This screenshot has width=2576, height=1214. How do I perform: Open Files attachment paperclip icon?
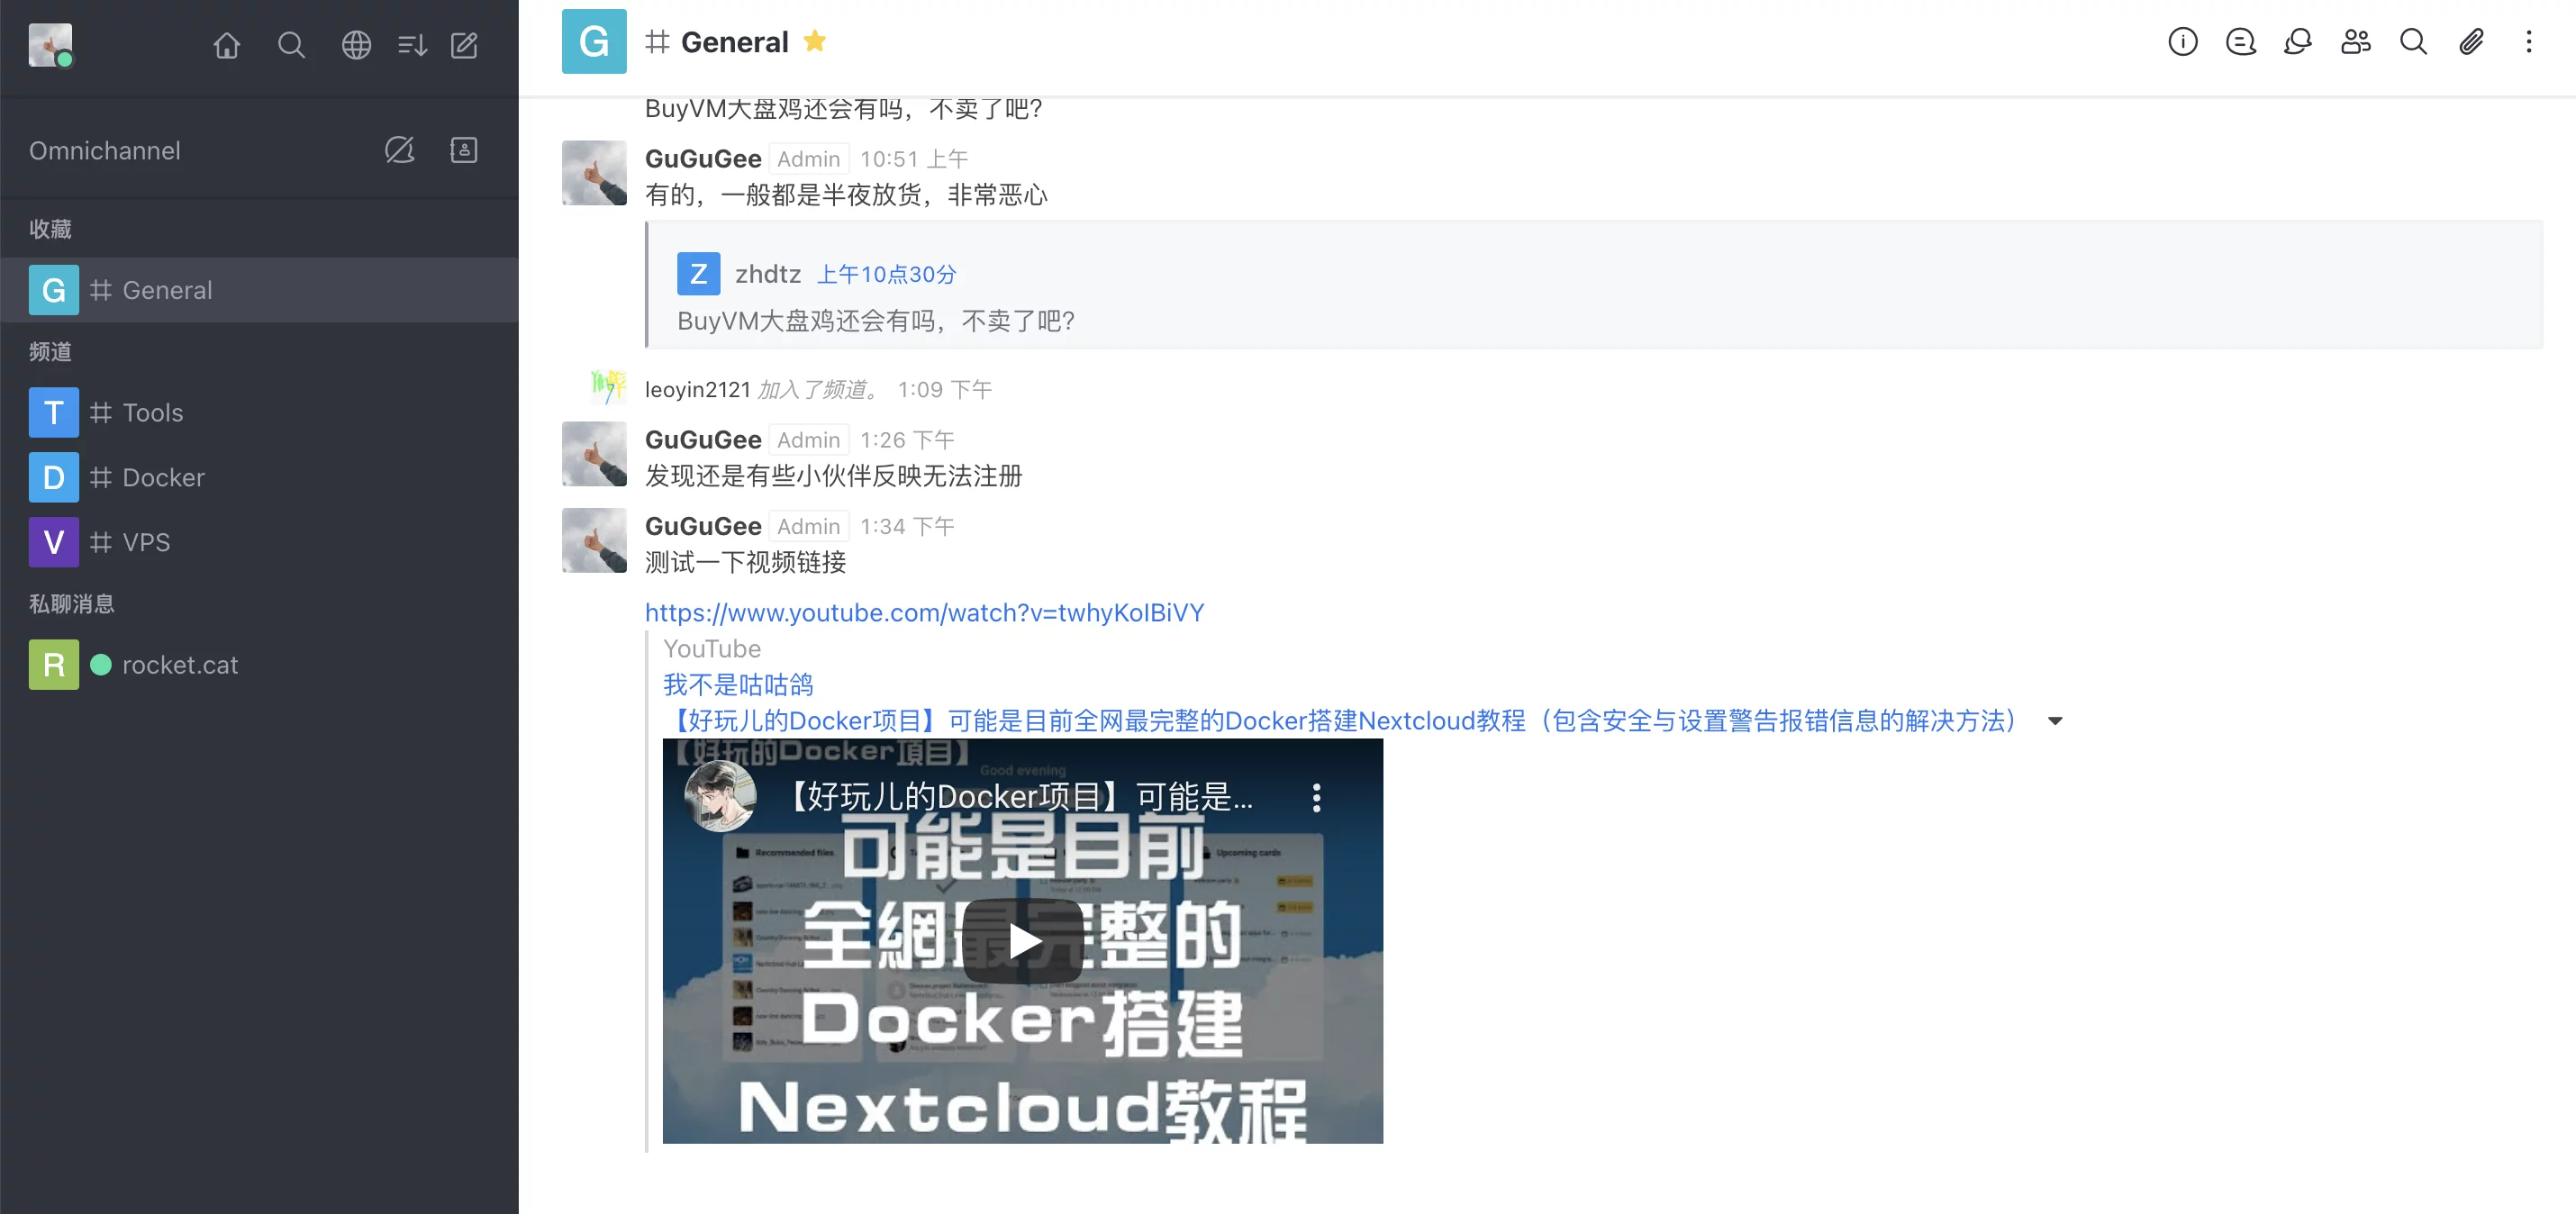2471,41
